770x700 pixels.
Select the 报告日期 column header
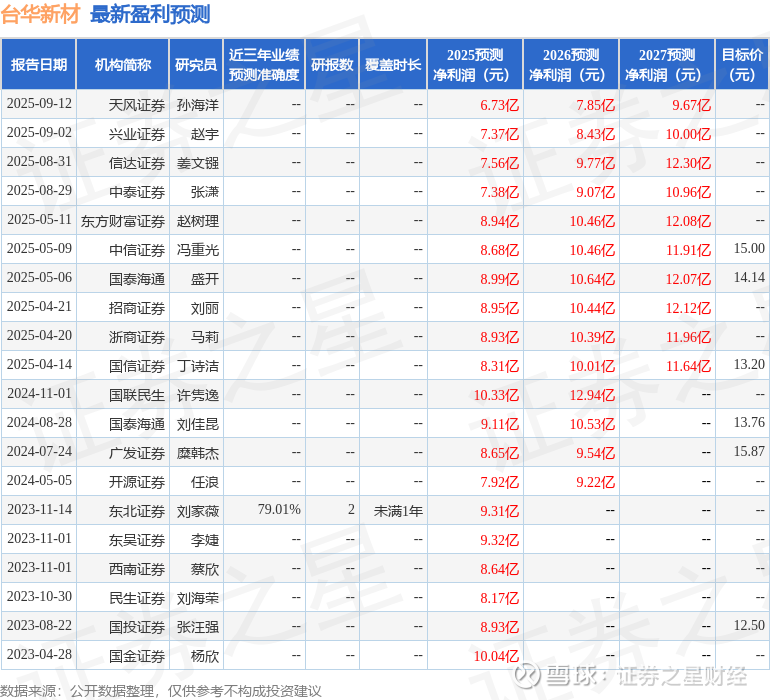pyautogui.click(x=38, y=64)
